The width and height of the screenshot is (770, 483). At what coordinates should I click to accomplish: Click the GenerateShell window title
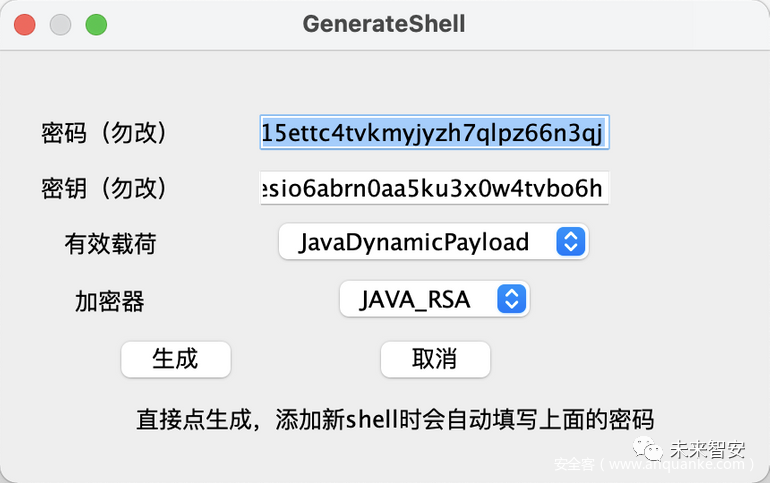pos(384,23)
